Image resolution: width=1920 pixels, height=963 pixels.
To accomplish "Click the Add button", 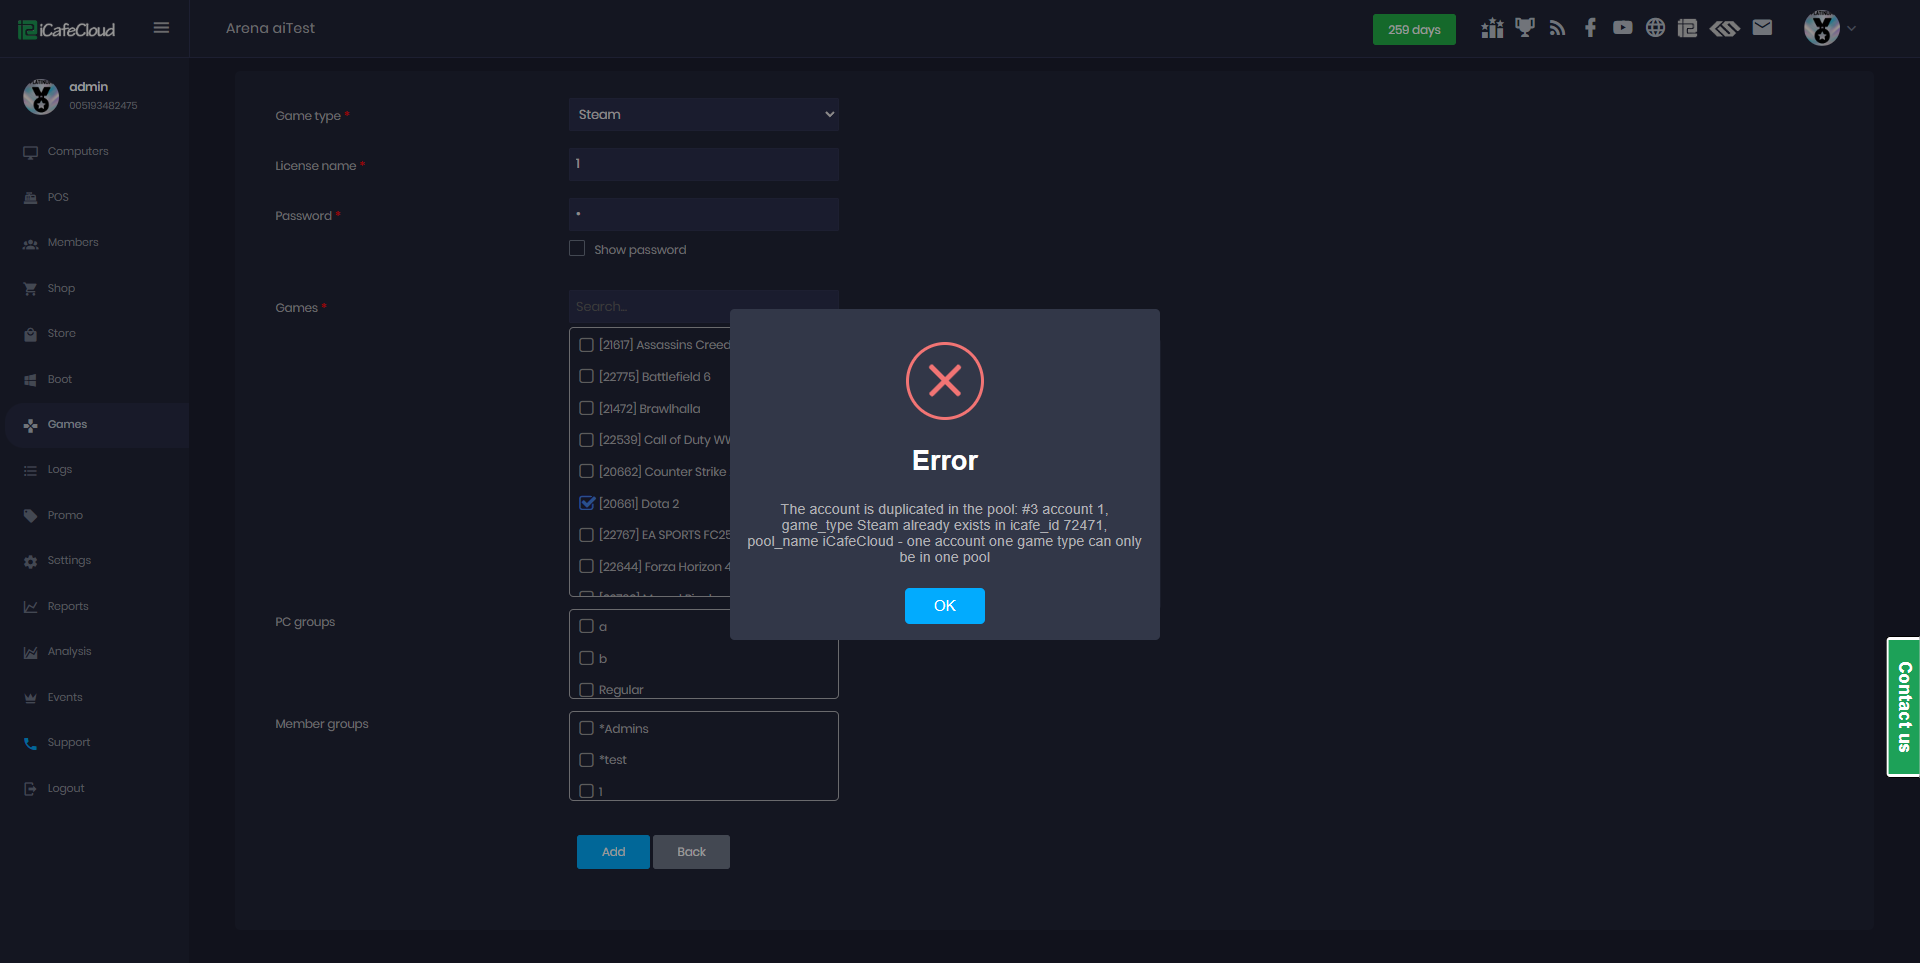I will 613,852.
